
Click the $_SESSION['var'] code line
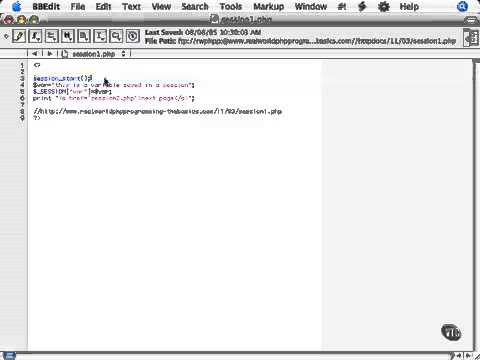coord(72,91)
